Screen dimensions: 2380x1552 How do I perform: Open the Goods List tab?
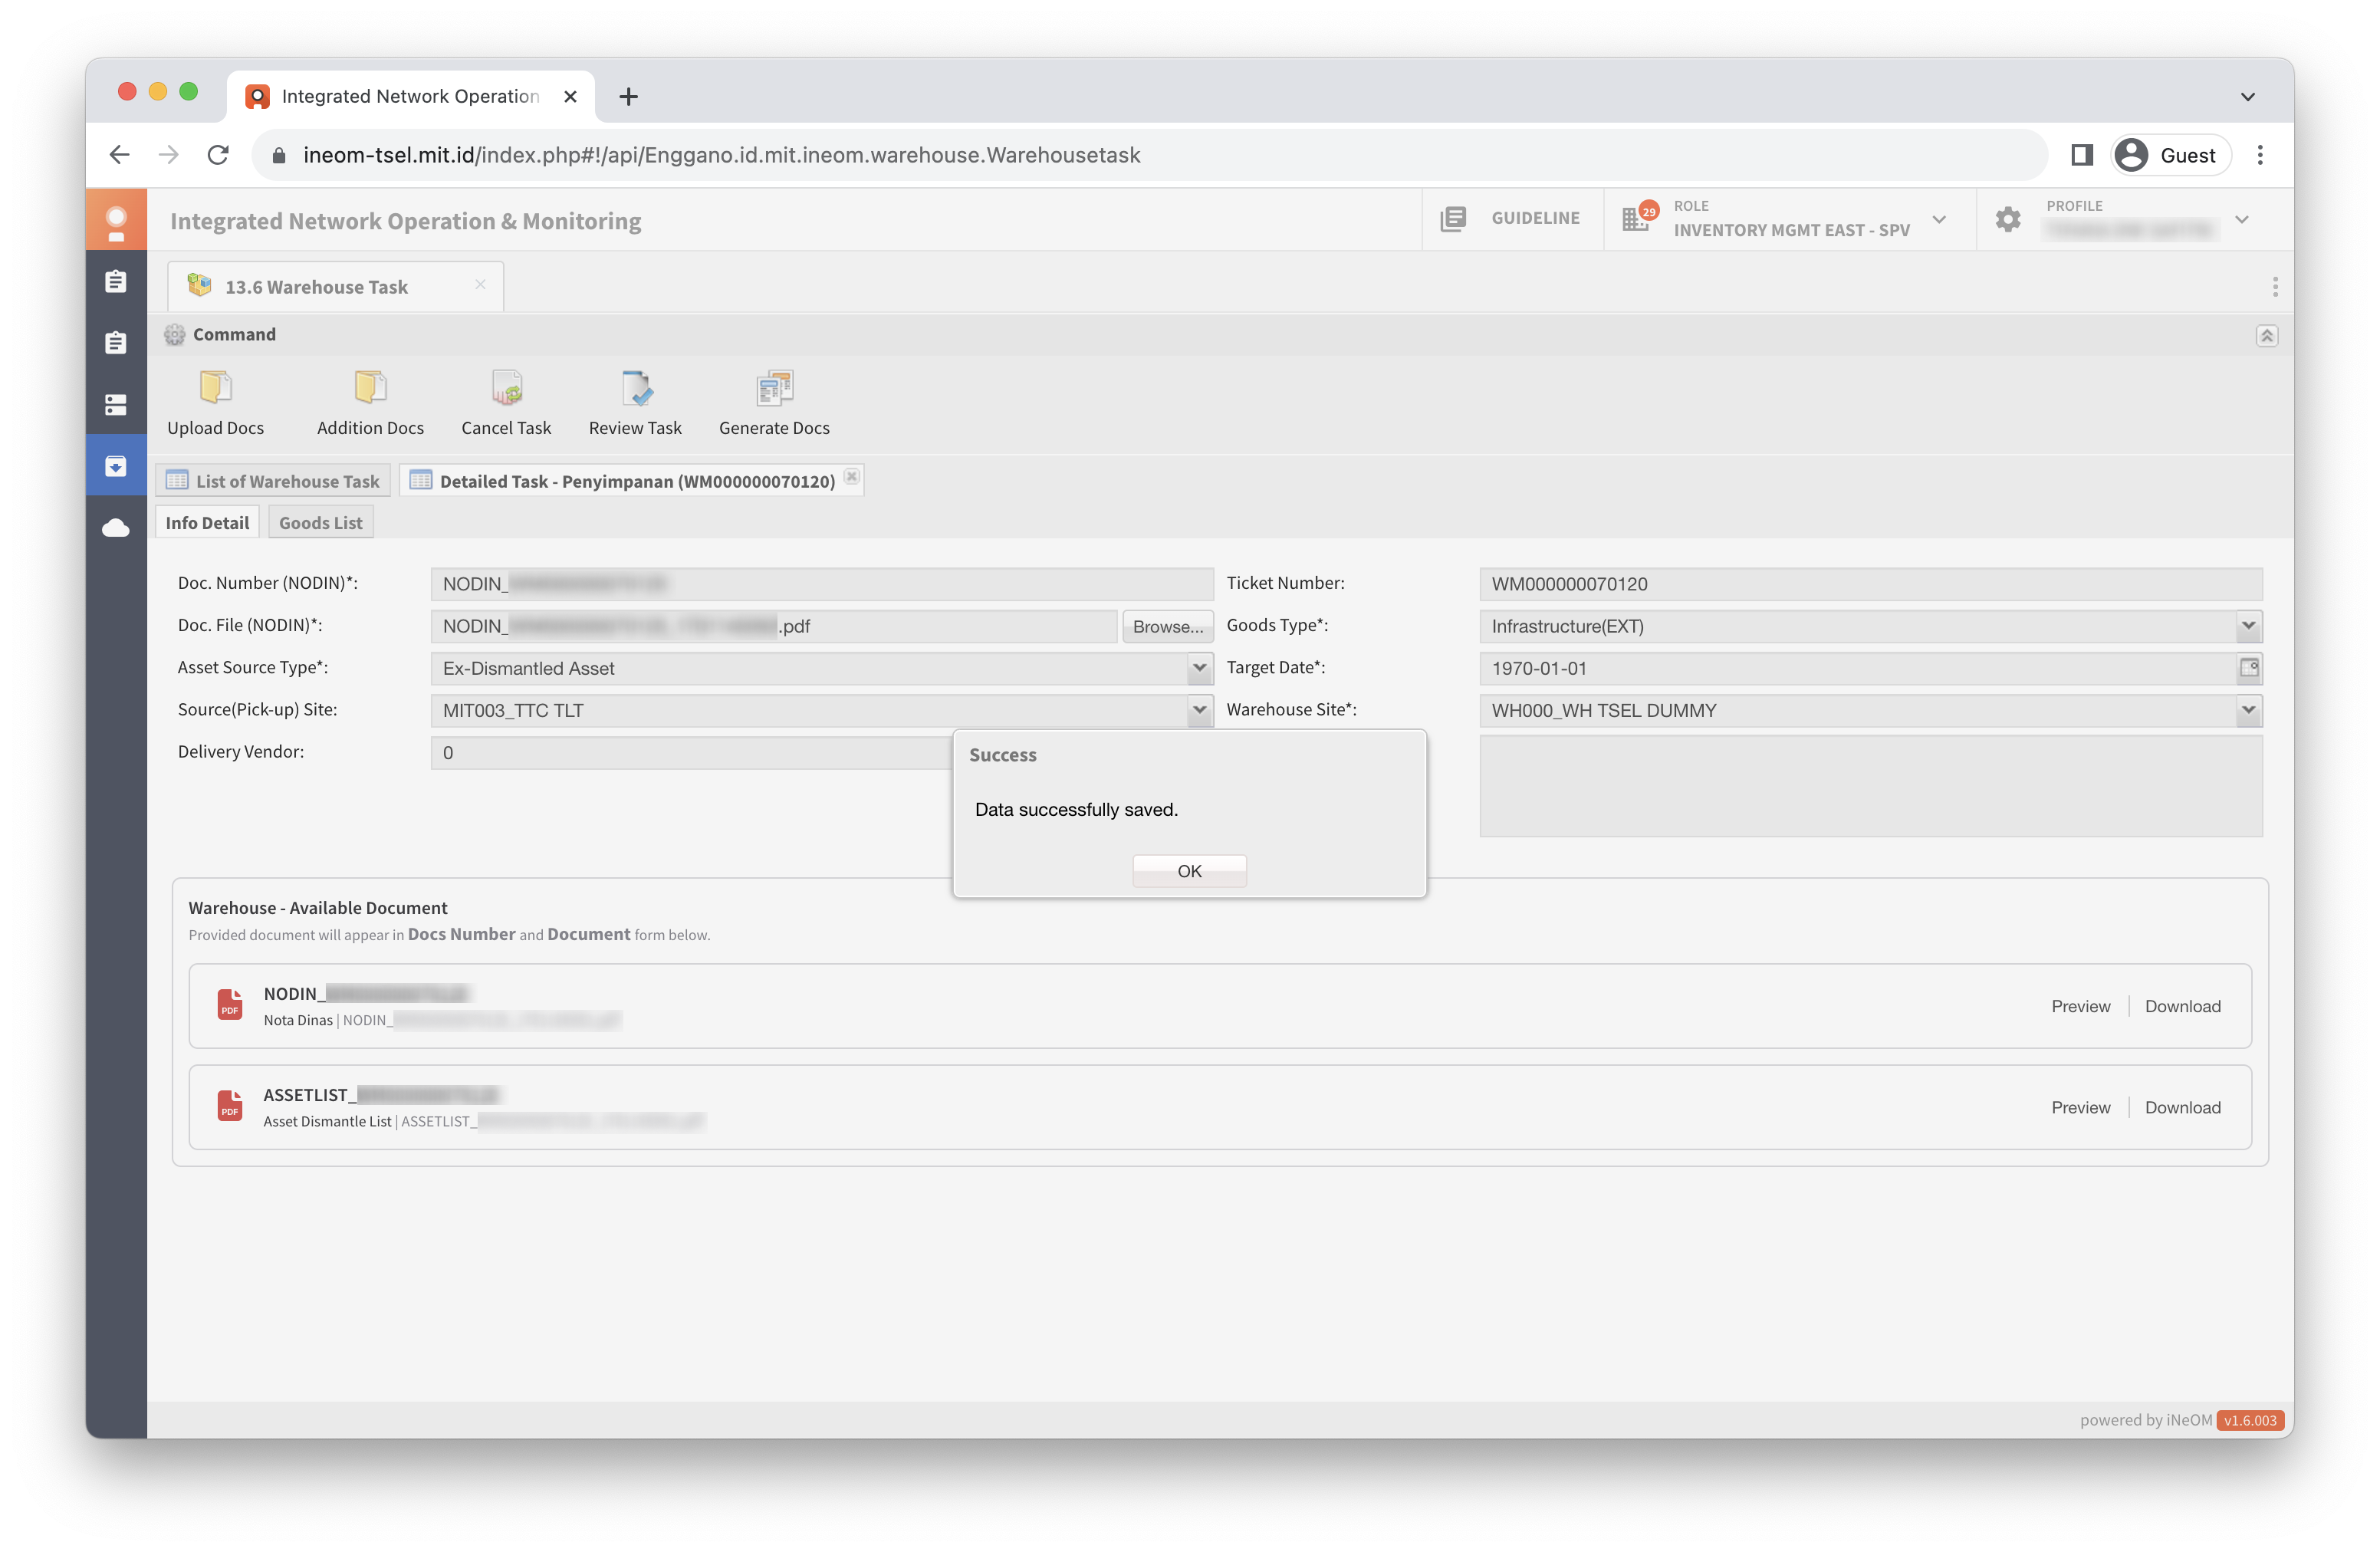(x=320, y=523)
